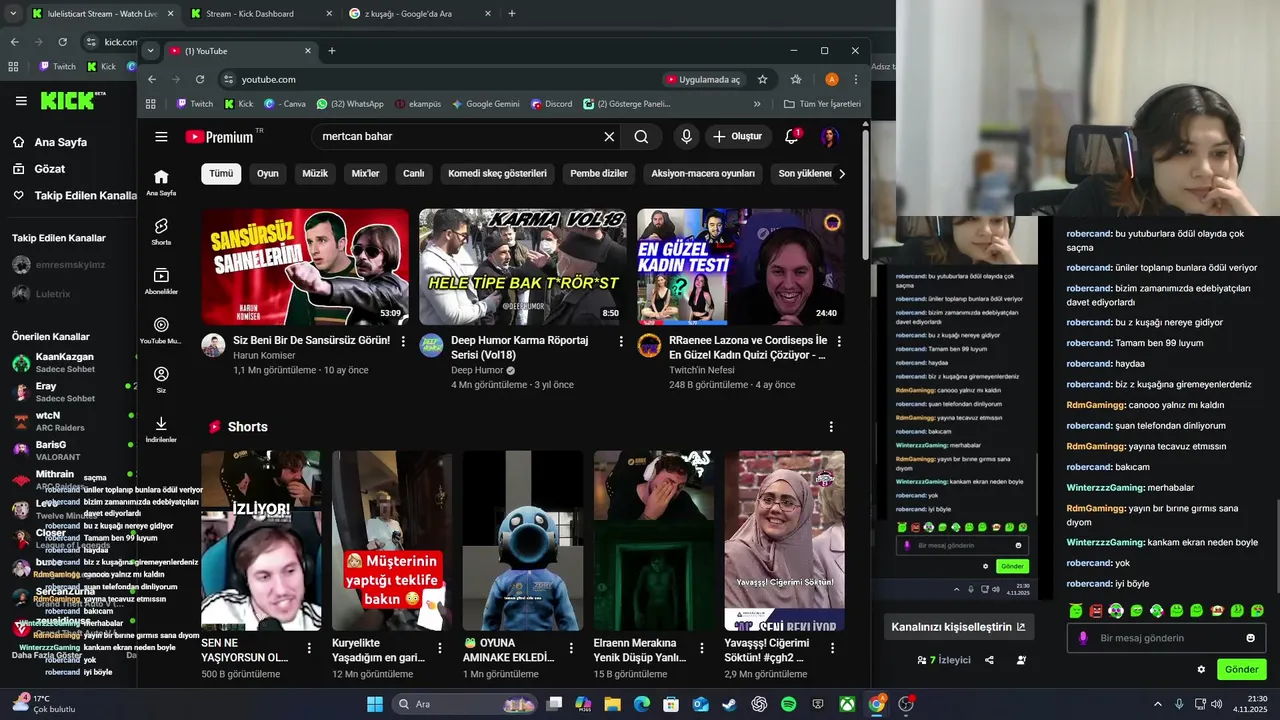
Task: Open Tüm Yer İşaretleri bookmarks folder
Action: coord(822,104)
